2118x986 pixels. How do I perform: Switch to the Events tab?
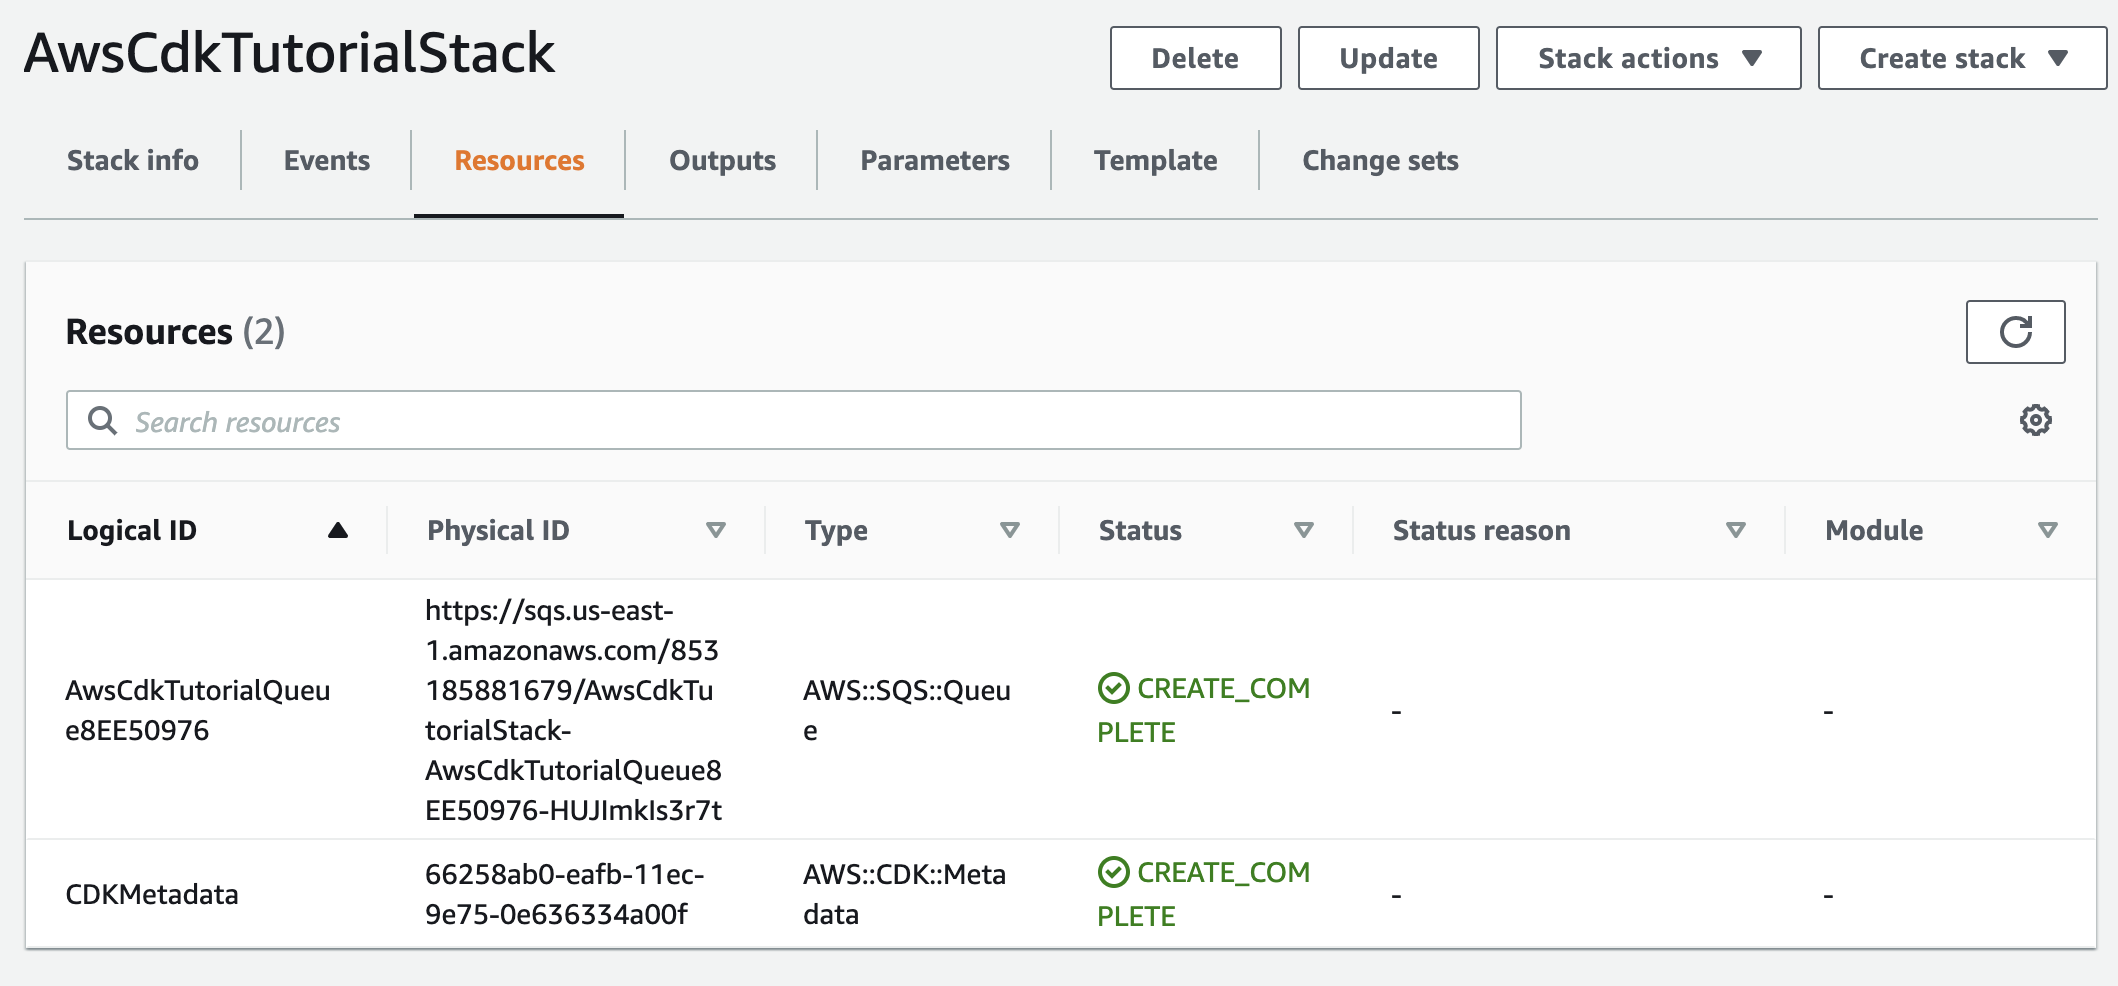tap(325, 160)
